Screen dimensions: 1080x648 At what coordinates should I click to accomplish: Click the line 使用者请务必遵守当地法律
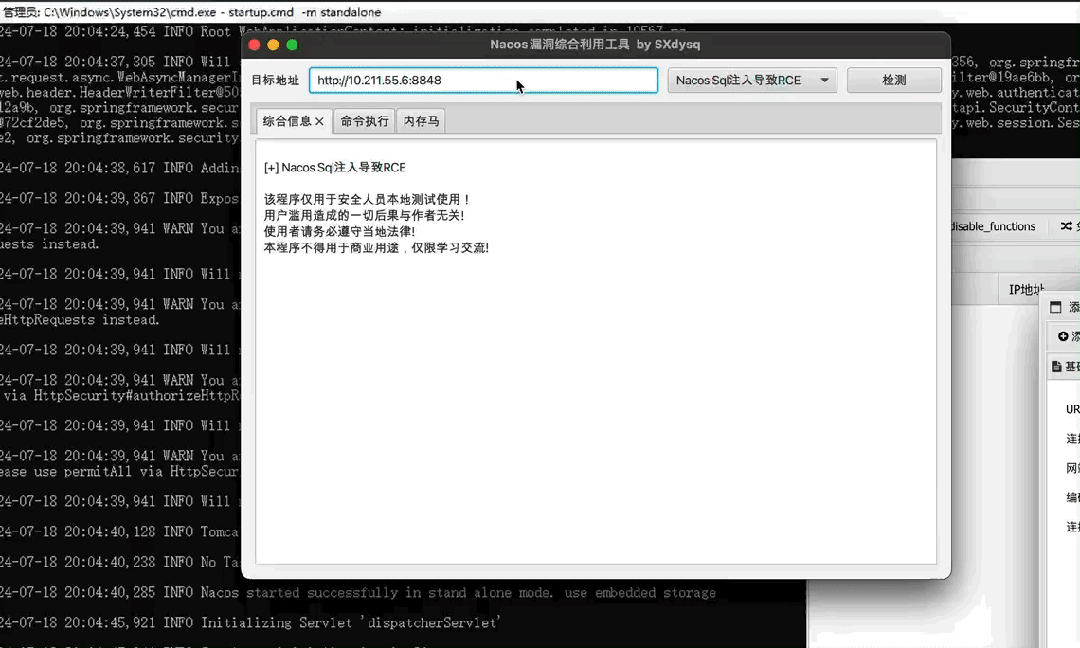click(x=340, y=231)
